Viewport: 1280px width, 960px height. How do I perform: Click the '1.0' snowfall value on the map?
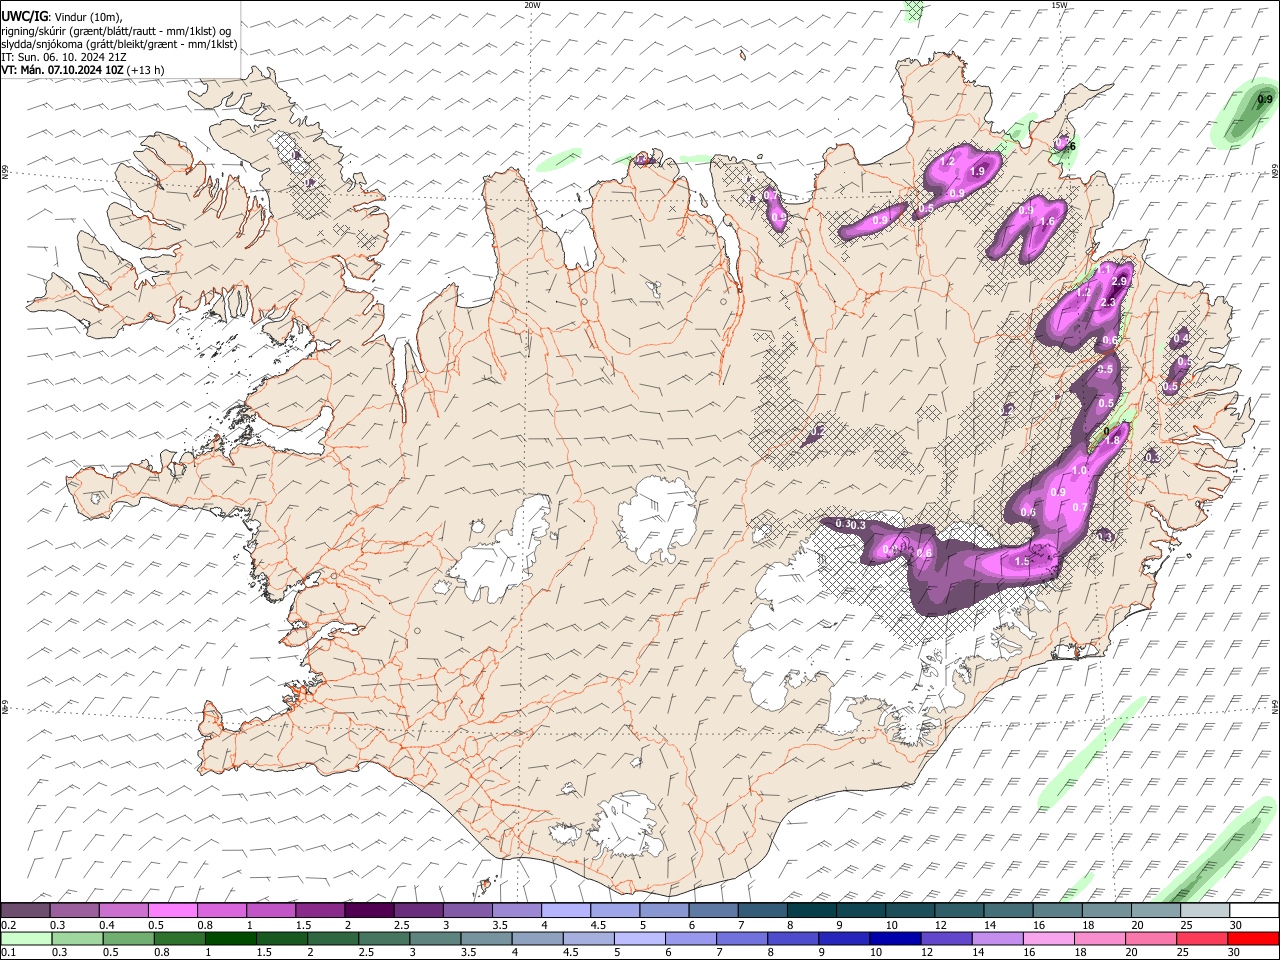pos(1079,471)
